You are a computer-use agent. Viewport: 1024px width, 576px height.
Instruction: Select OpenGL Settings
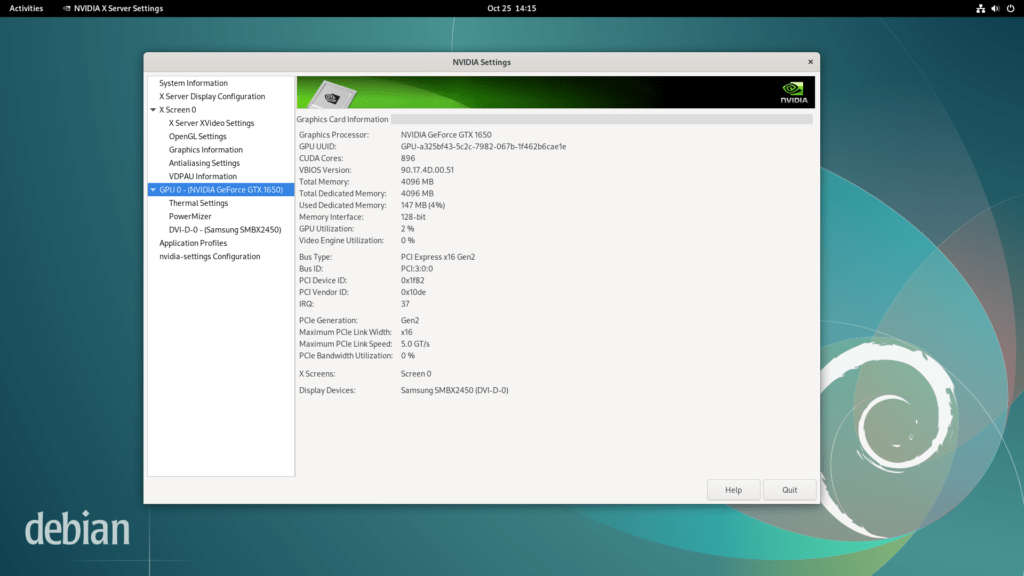point(197,135)
